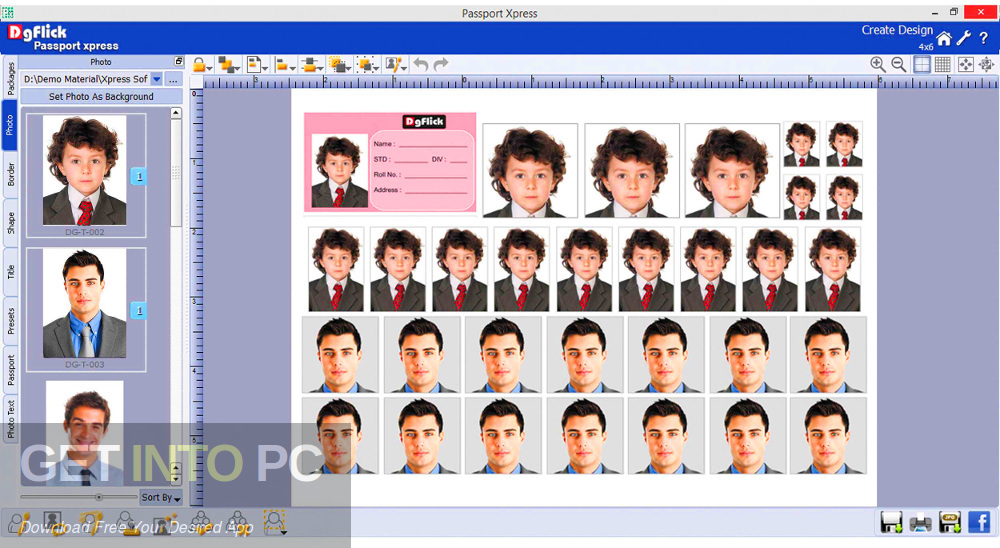Click the photo list scroll up arrow
This screenshot has height=548, width=1000.
tap(176, 114)
